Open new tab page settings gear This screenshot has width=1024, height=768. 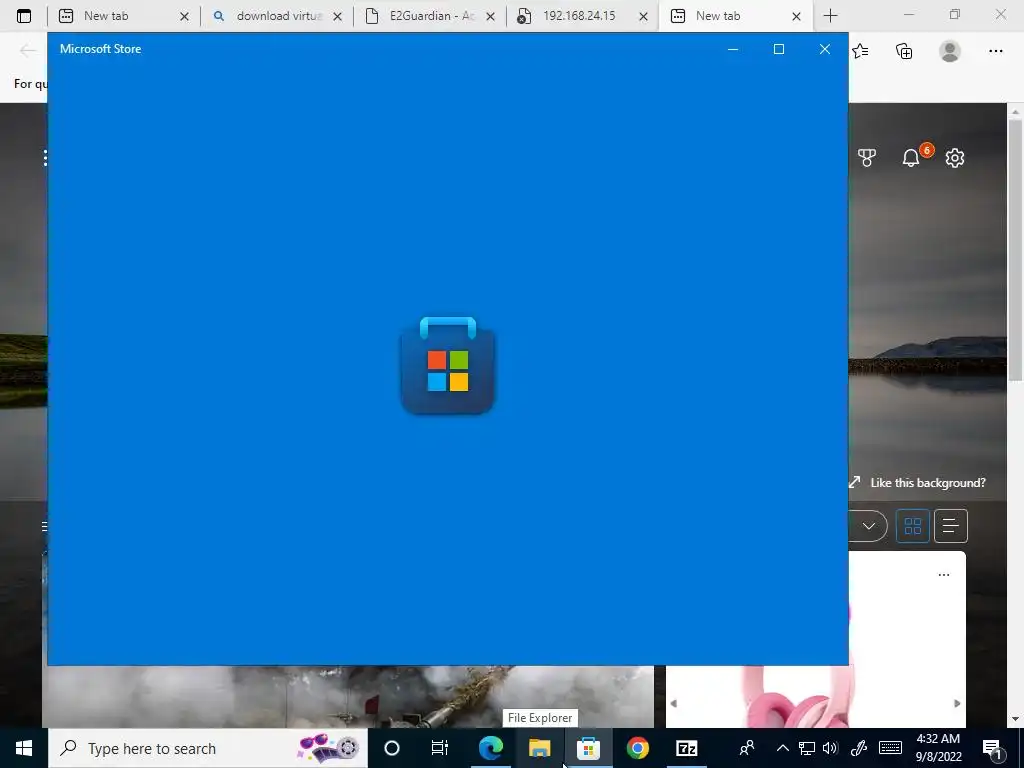(x=955, y=157)
